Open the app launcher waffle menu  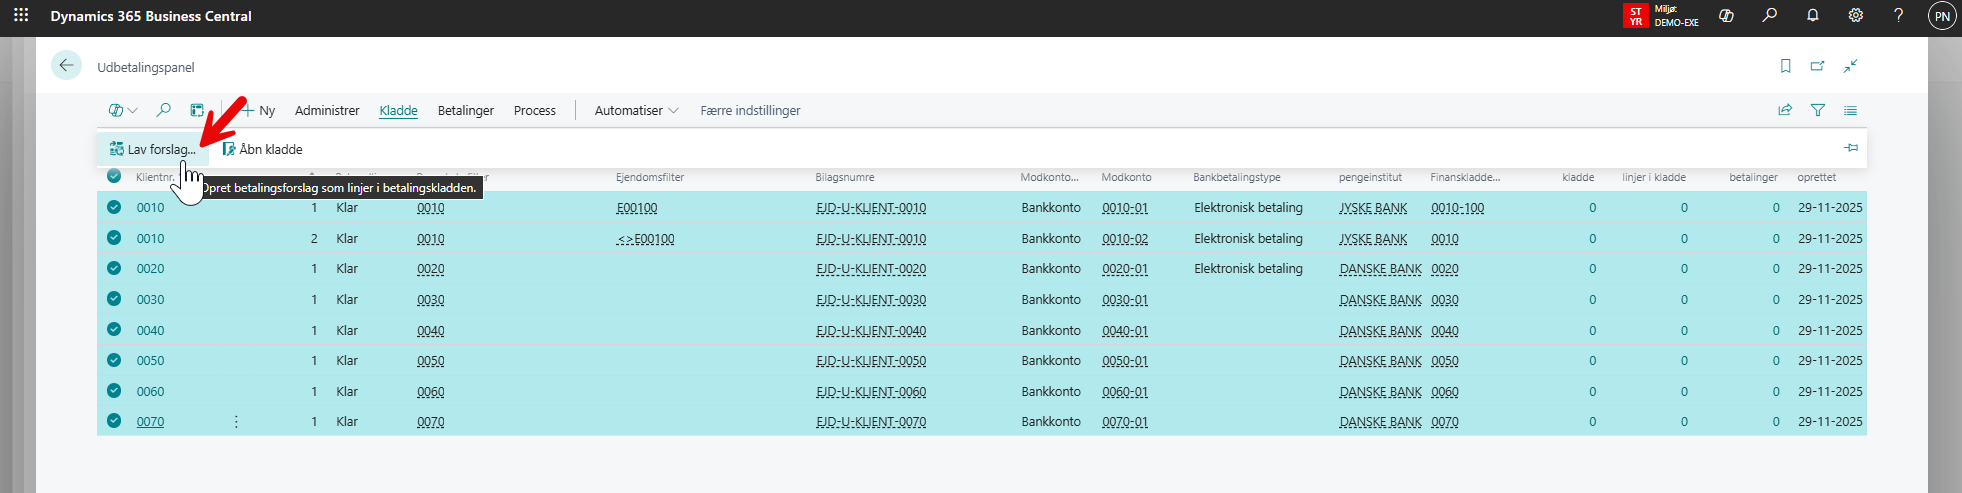(21, 16)
